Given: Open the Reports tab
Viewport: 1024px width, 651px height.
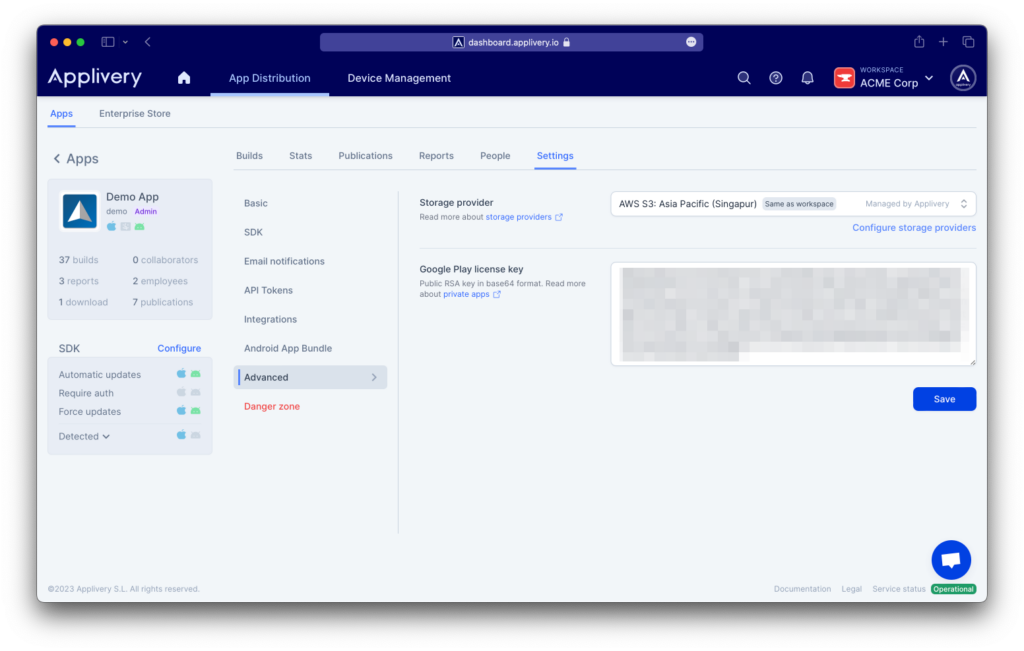Looking at the screenshot, I should point(436,156).
